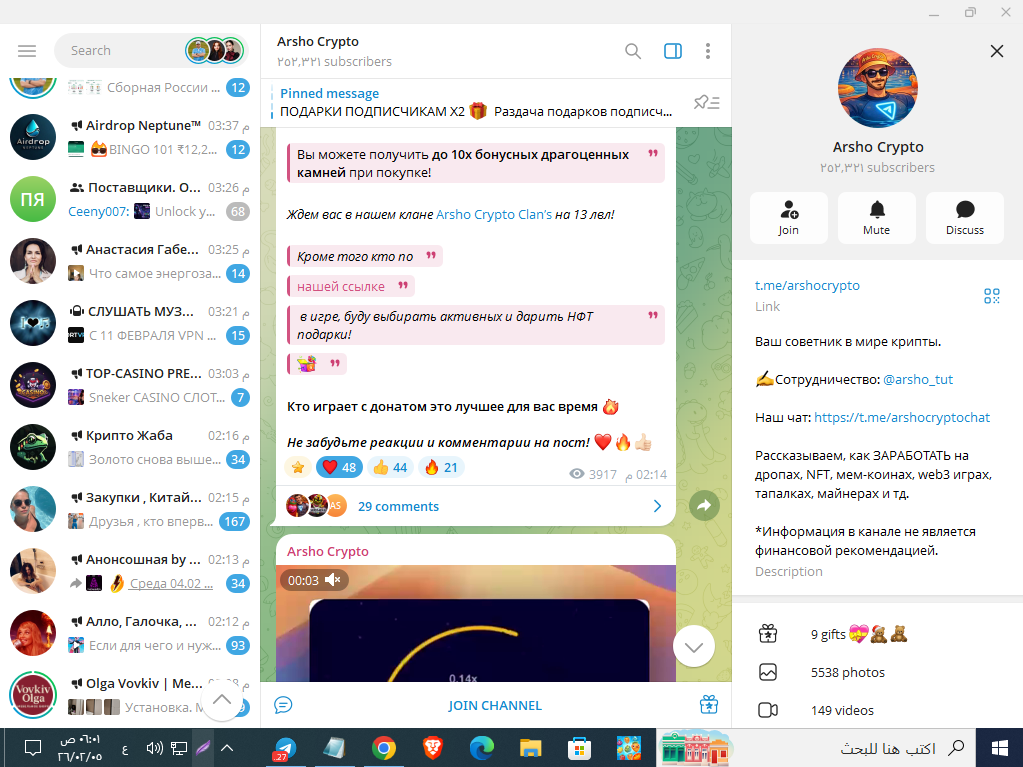Screen dimensions: 1023x767
Task: Unmute the video with muted speaker icon
Action: click(333, 580)
